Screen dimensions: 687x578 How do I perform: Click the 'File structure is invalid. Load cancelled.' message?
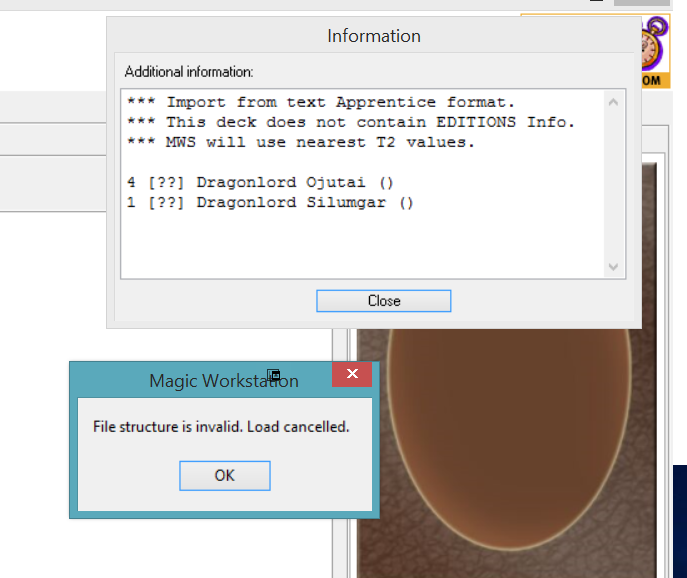(x=221, y=427)
